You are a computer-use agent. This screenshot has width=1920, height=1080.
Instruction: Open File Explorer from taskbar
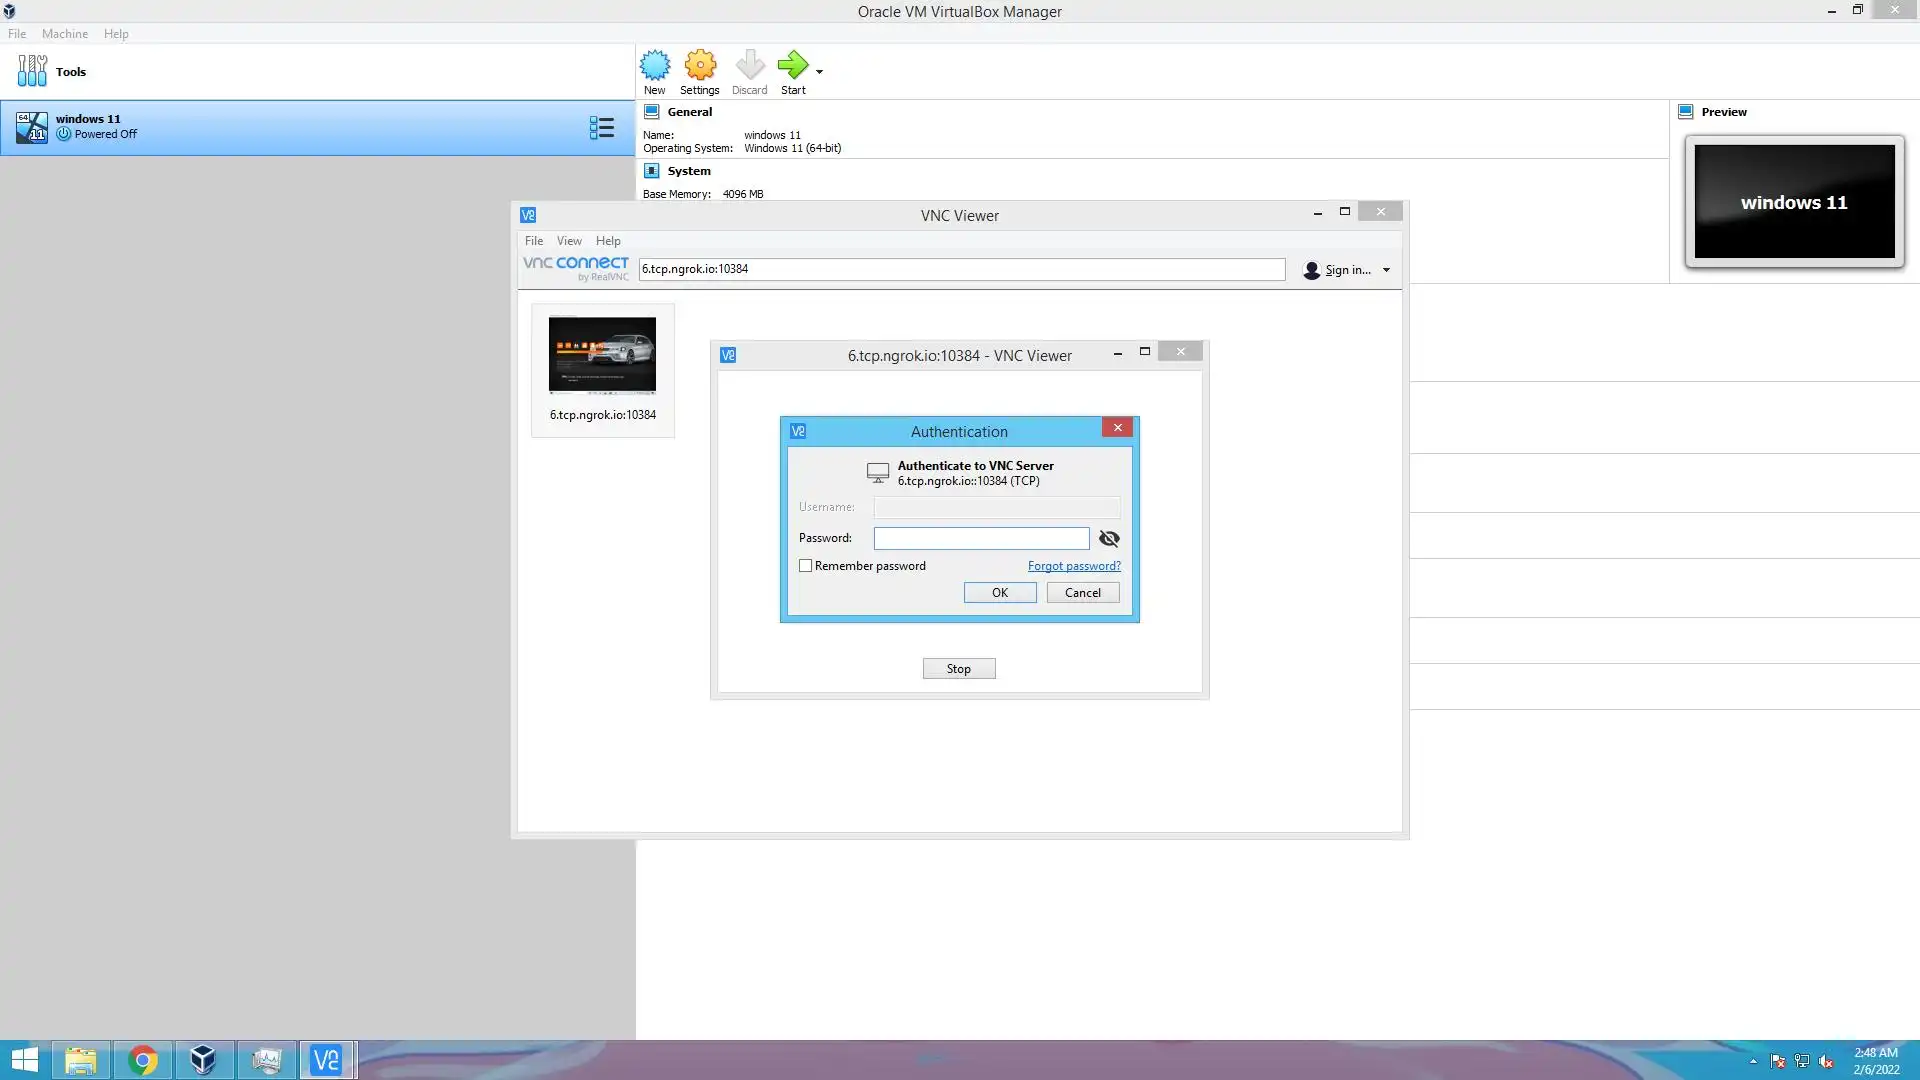81,1060
